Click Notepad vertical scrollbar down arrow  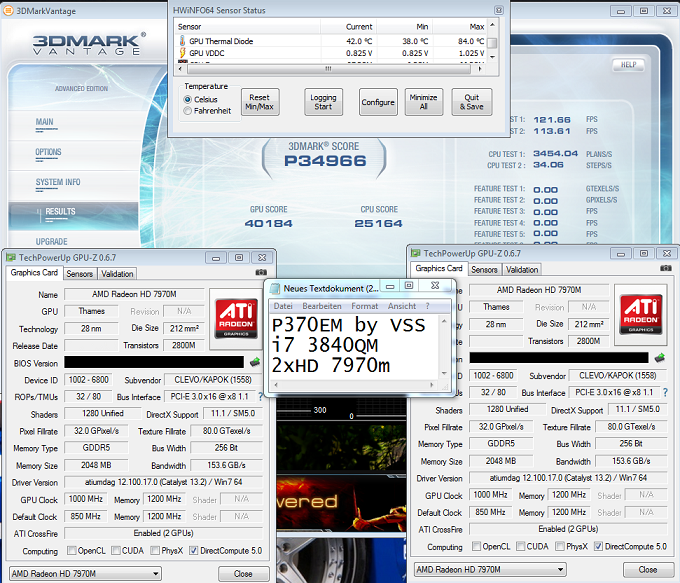[x=444, y=373]
